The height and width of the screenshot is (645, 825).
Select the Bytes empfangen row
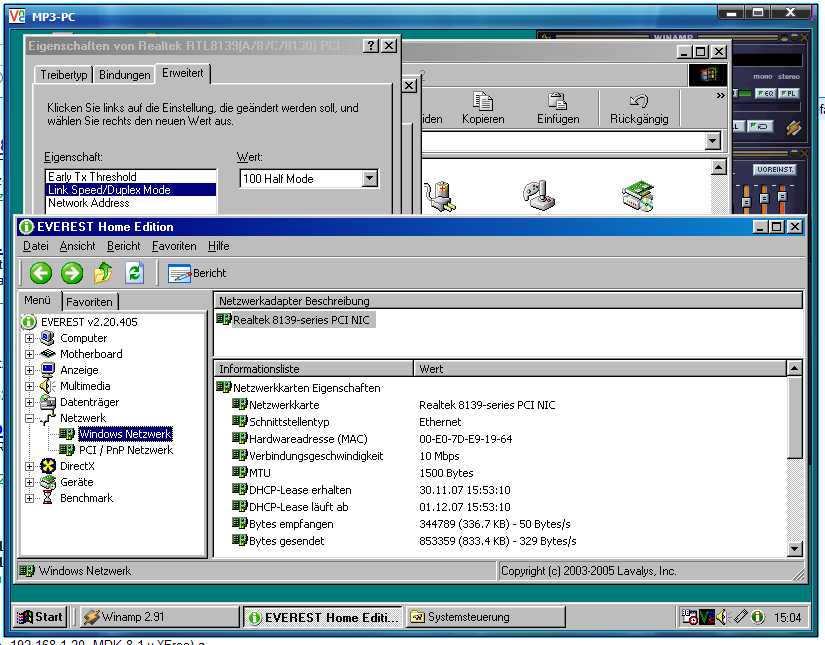pos(501,524)
